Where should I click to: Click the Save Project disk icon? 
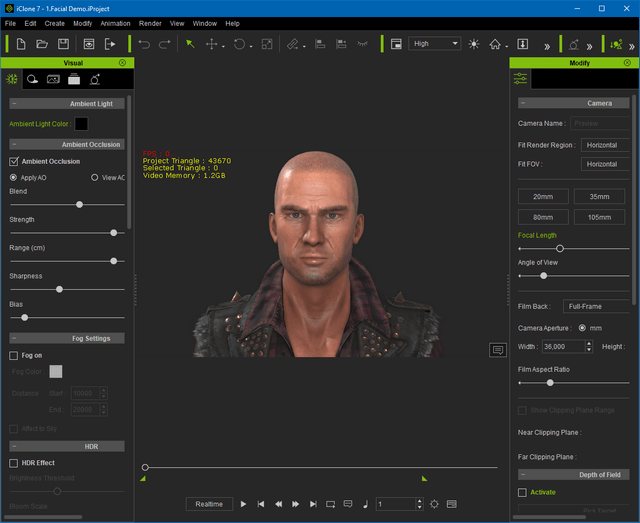tap(63, 44)
